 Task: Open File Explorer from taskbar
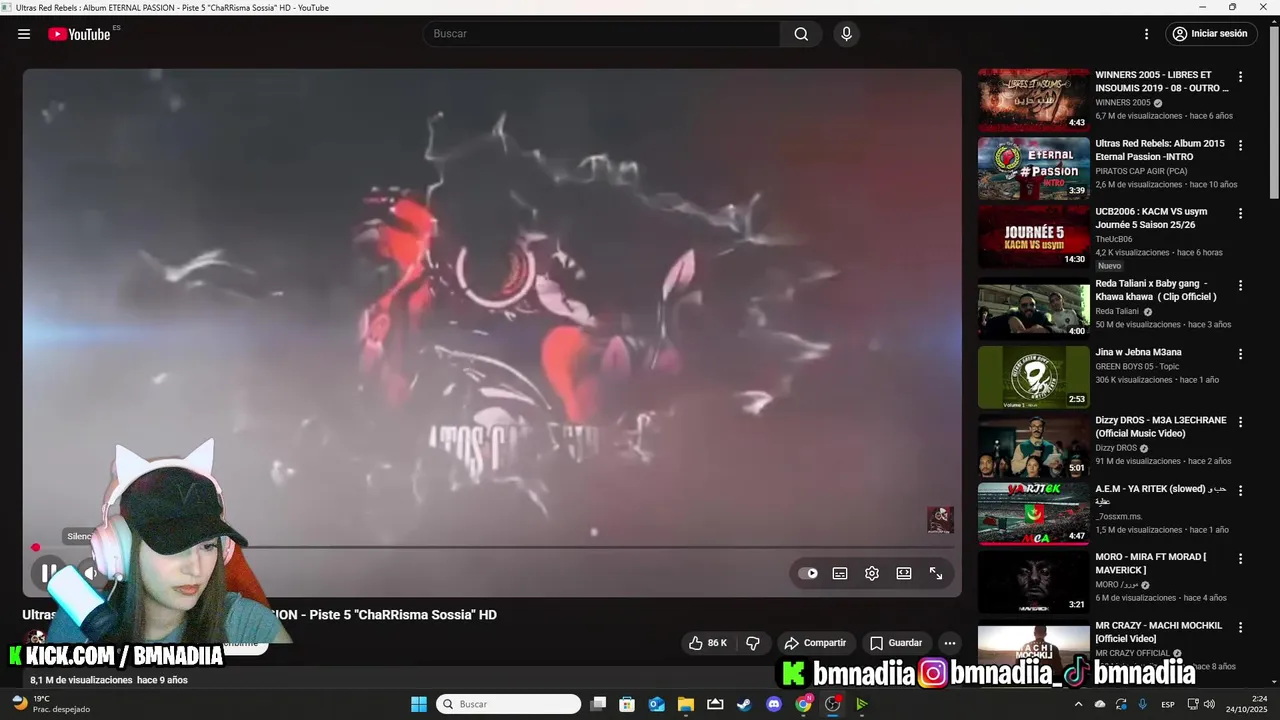(x=686, y=704)
